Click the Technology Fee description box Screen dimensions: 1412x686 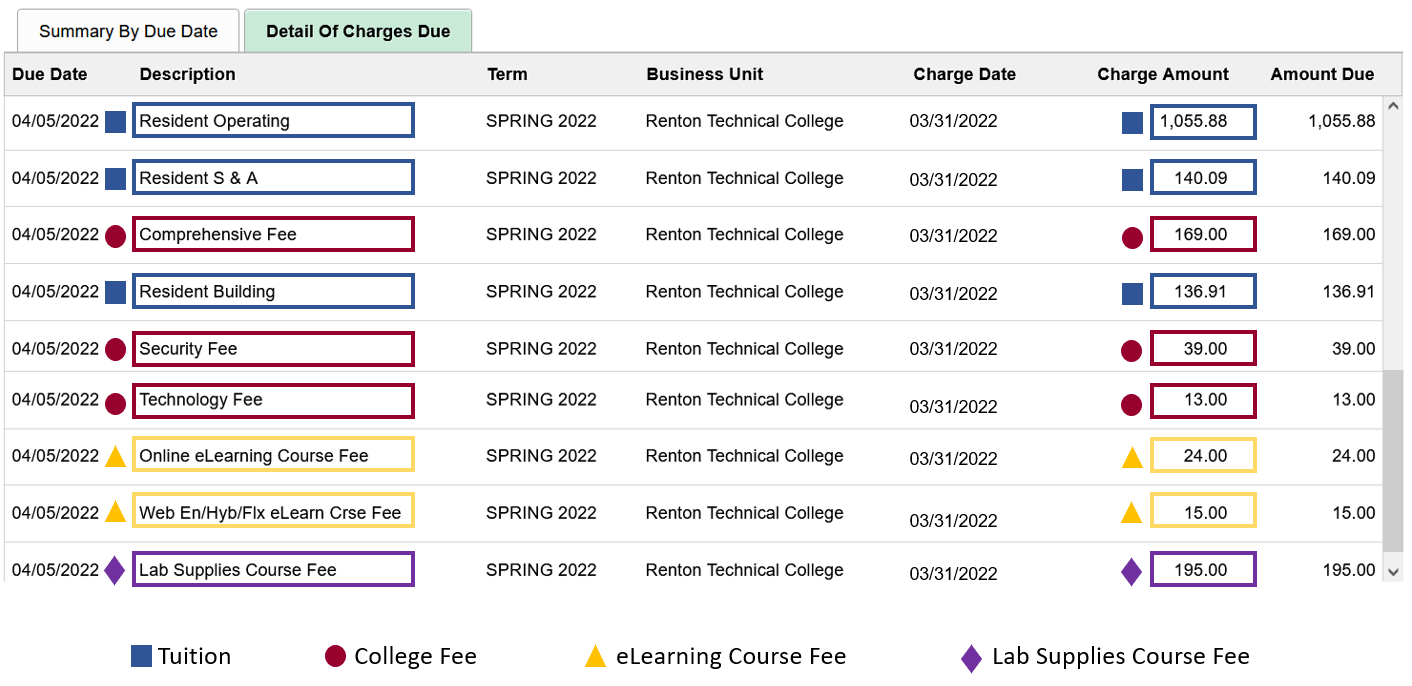pyautogui.click(x=273, y=400)
